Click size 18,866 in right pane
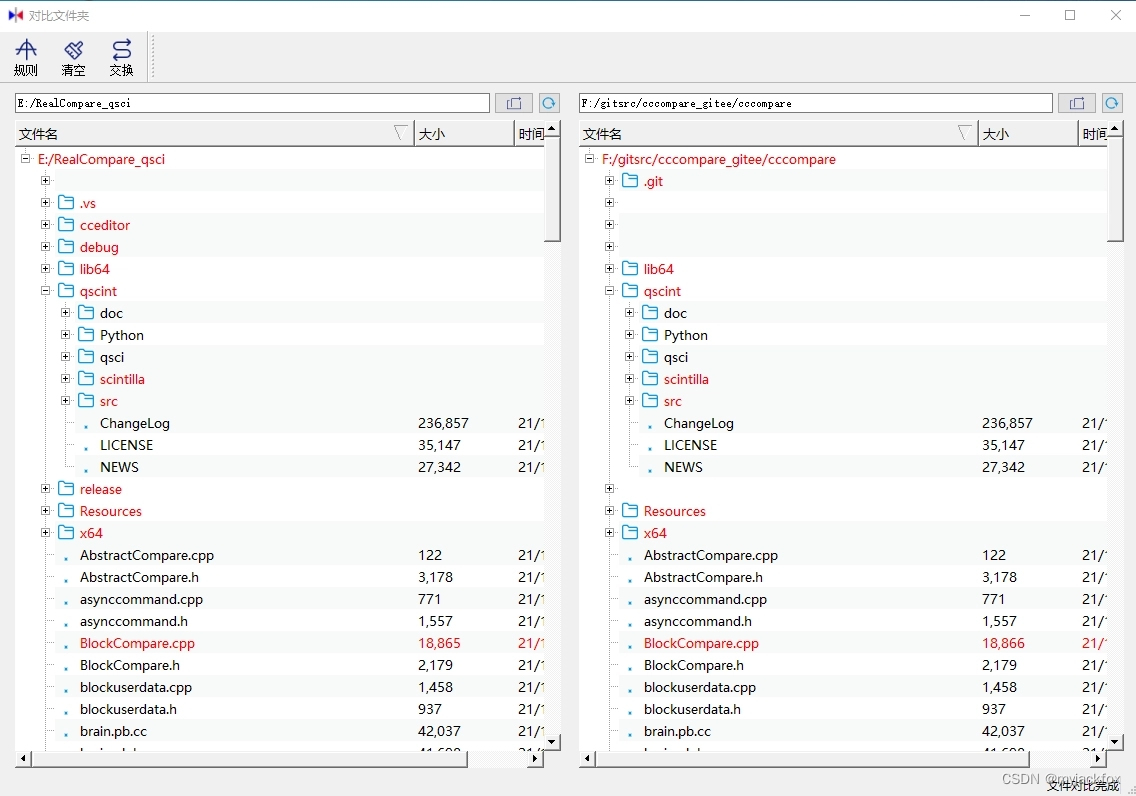 1003,643
